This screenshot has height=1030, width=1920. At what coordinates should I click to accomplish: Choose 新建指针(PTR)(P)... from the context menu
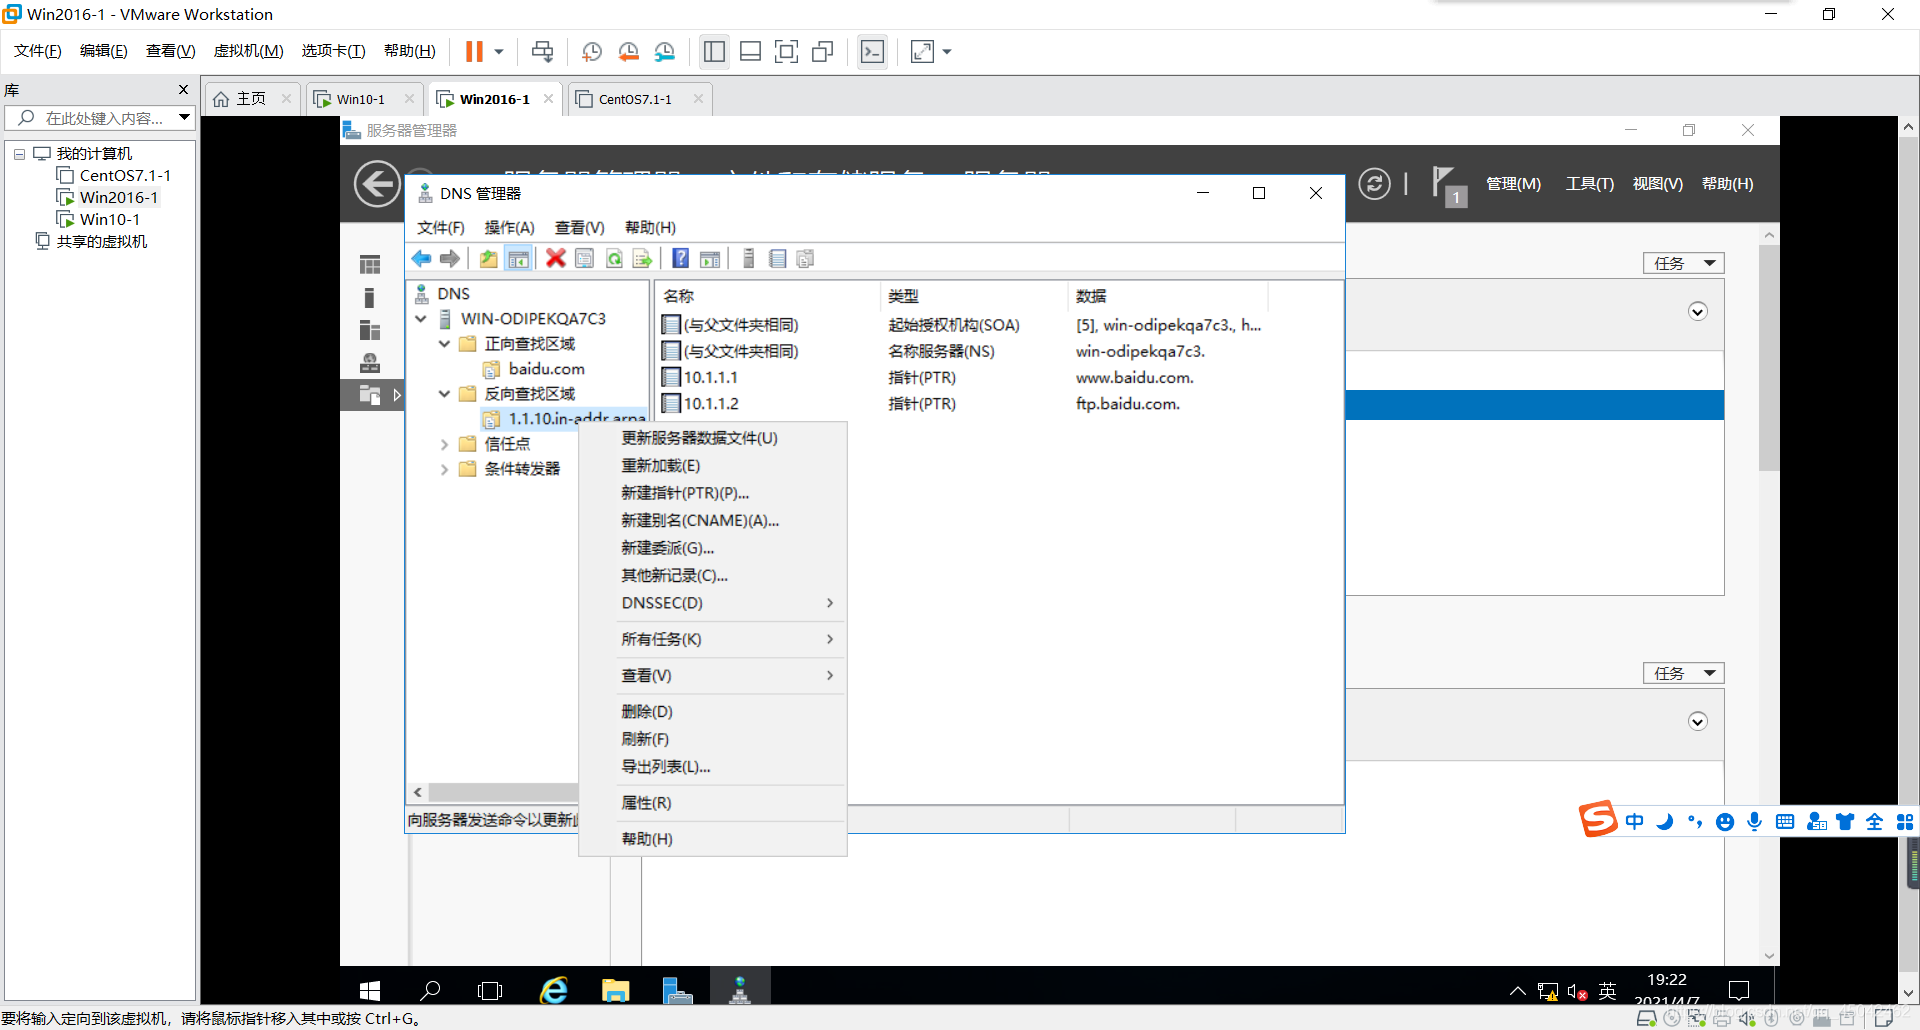[713, 493]
